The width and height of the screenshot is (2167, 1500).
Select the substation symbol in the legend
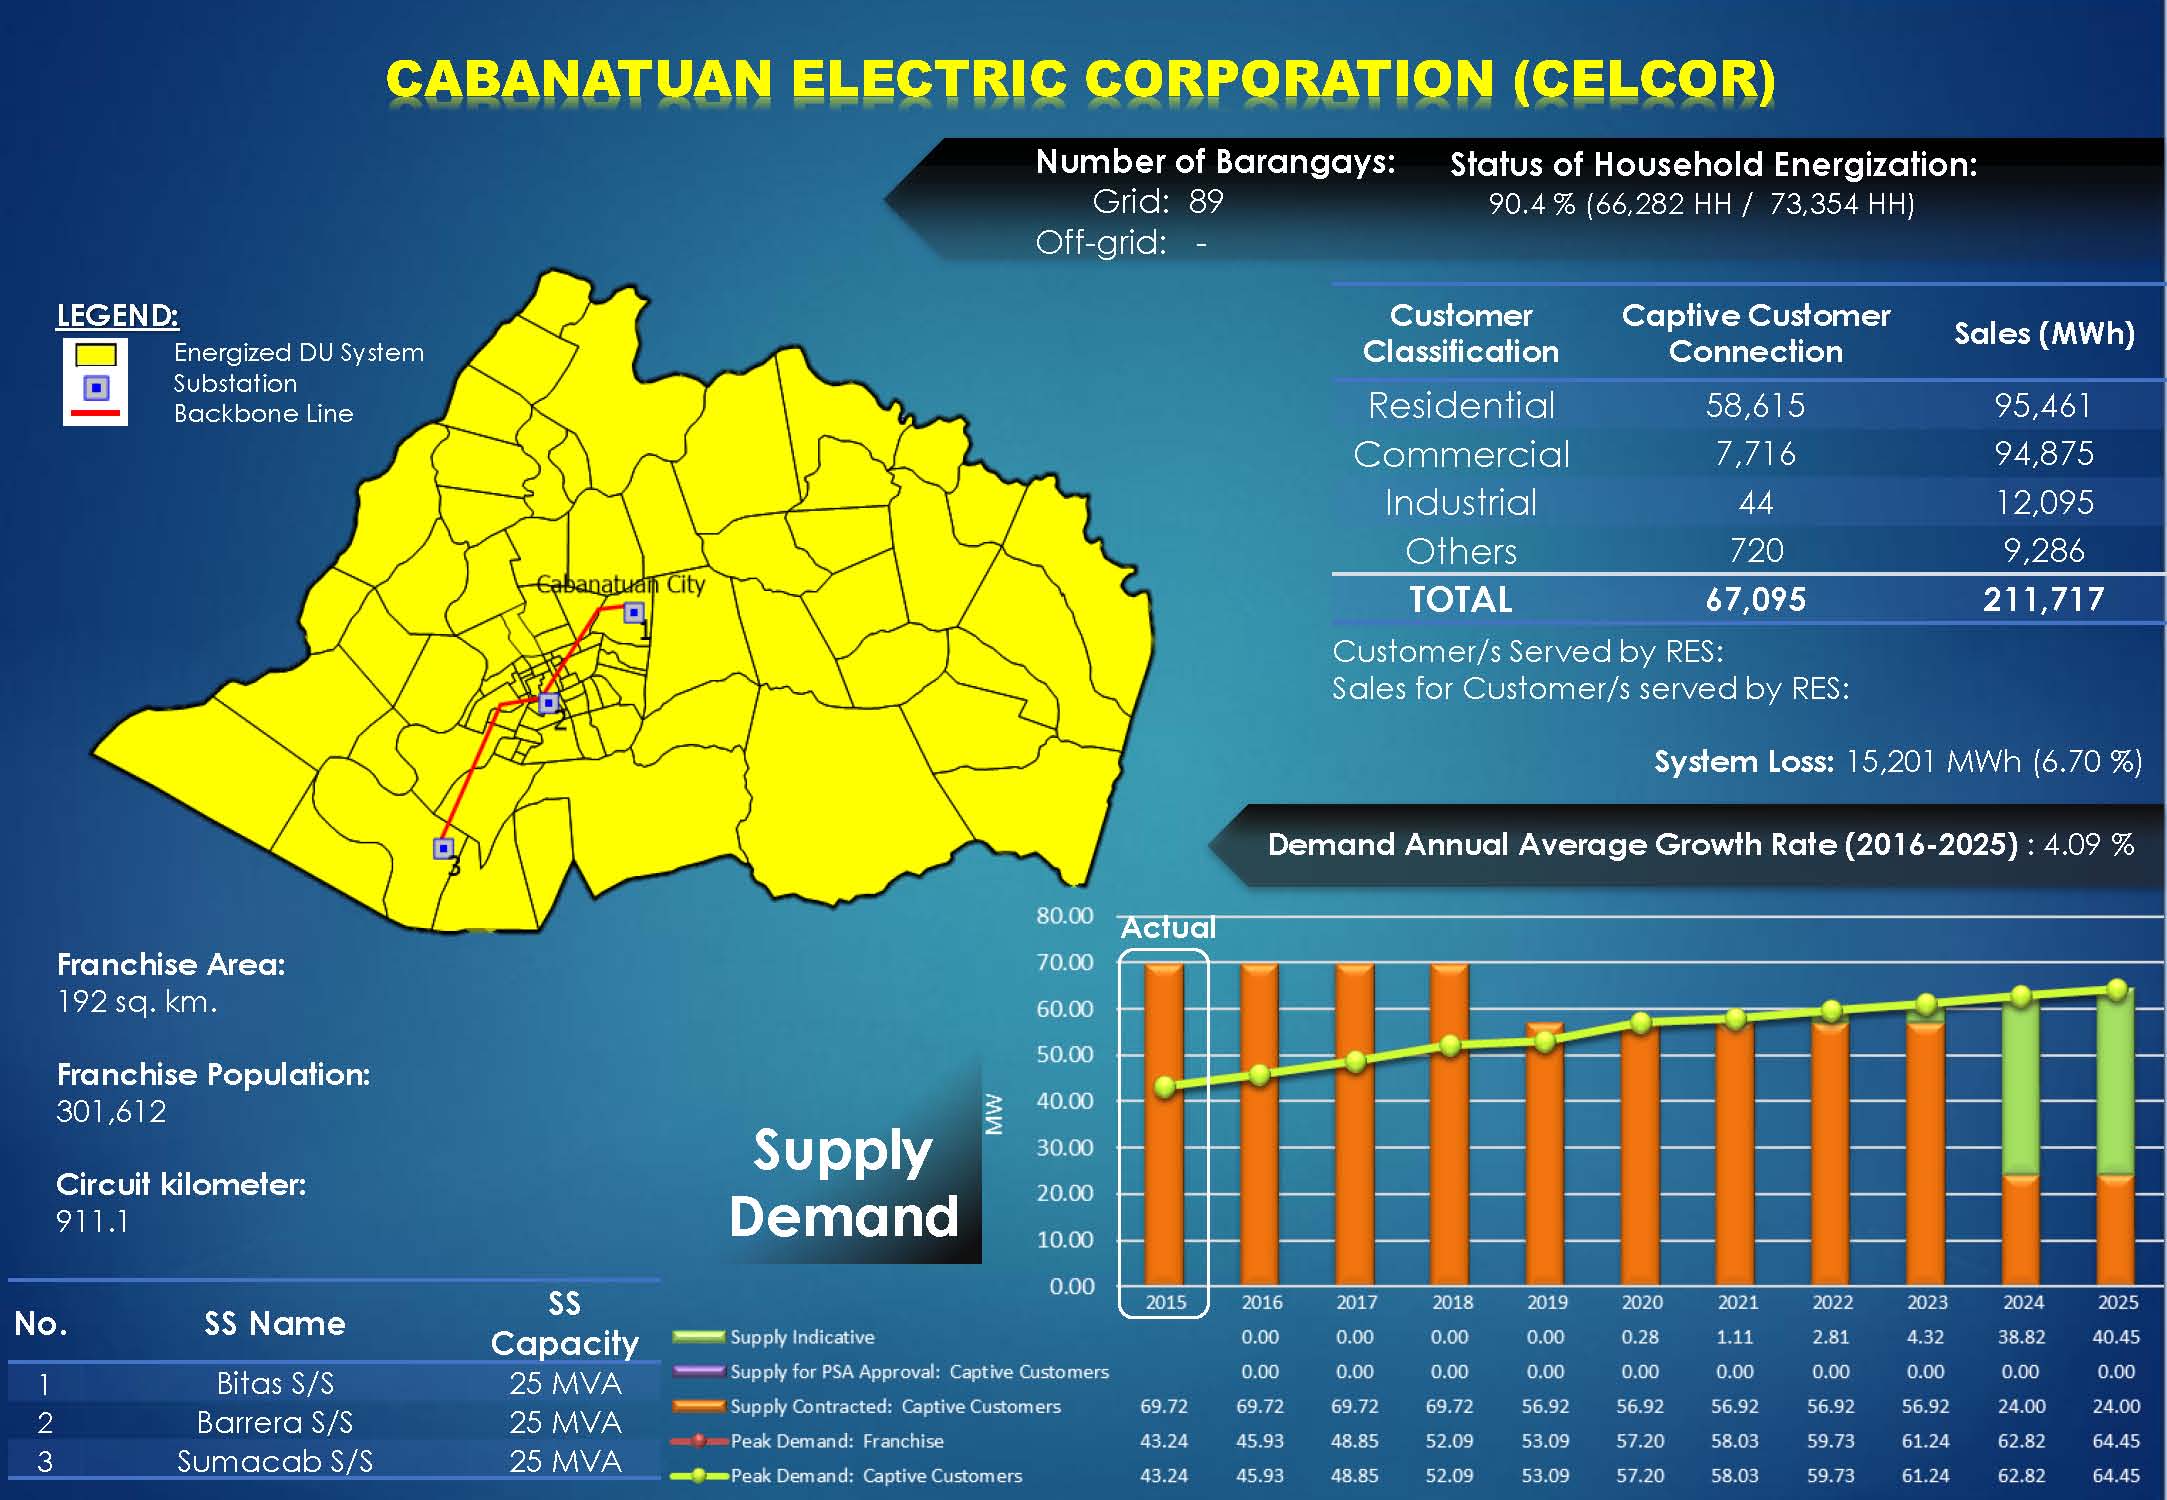[x=96, y=387]
